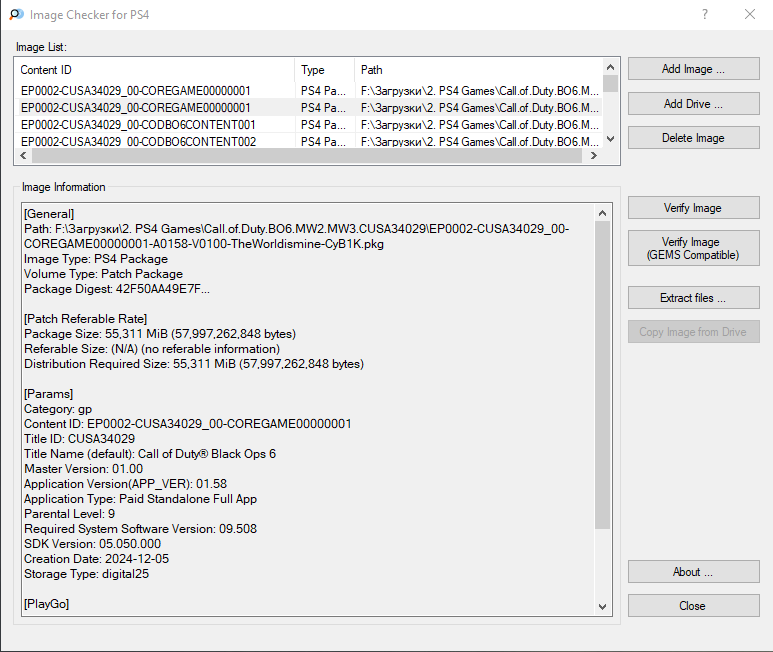Select the highlighted second COREGAME00000001 row
This screenshot has height=652, width=773.
309,107
